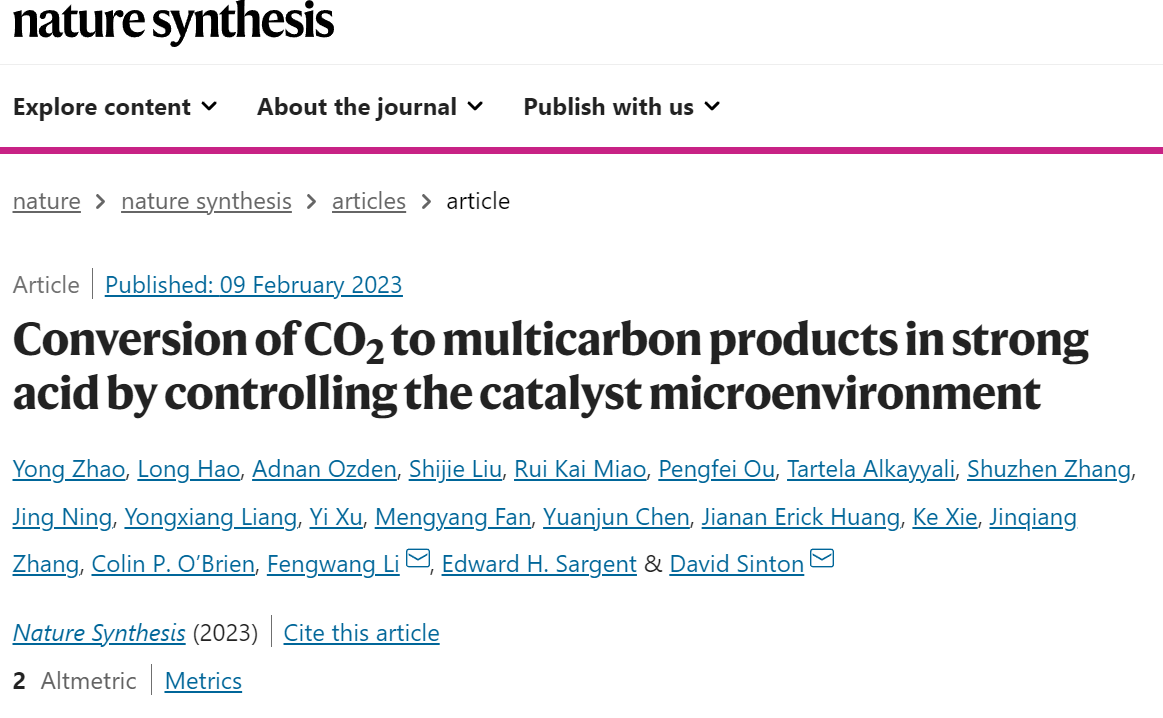The image size is (1163, 718).
Task: Open Colin P. O'Brien author link
Action: point(173,564)
